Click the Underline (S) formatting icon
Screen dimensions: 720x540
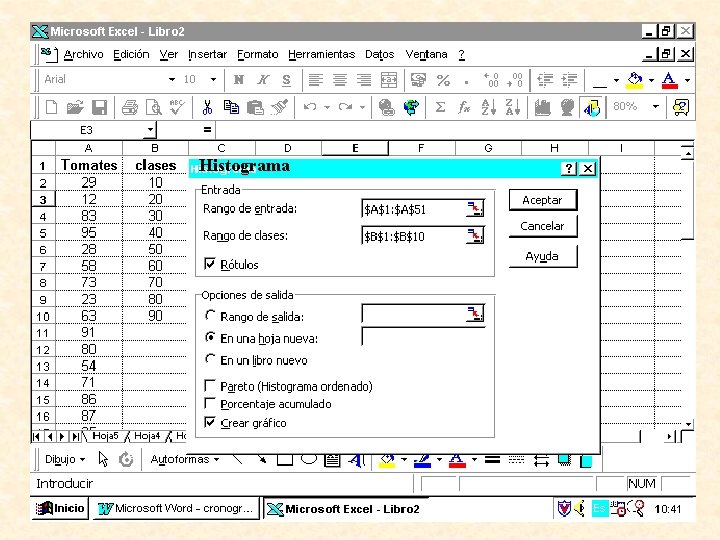tap(287, 80)
